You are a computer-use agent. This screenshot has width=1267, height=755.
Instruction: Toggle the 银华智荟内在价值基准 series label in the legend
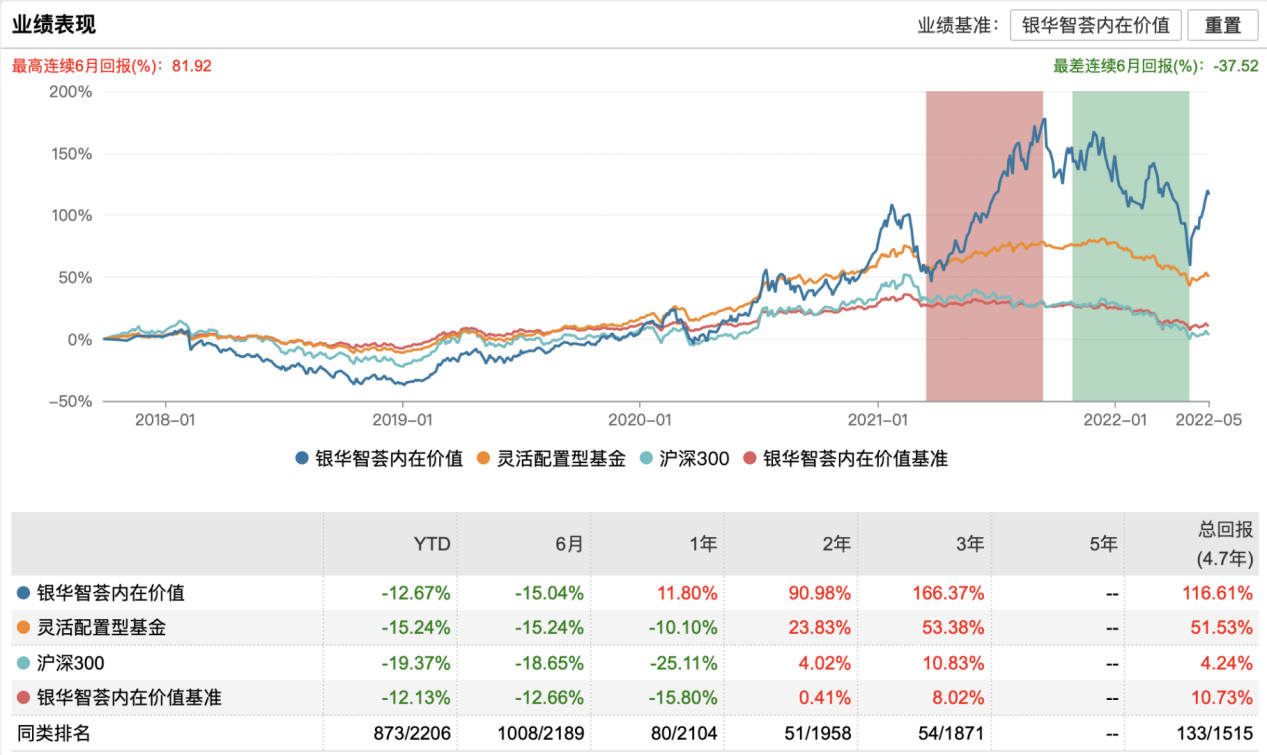point(855,459)
